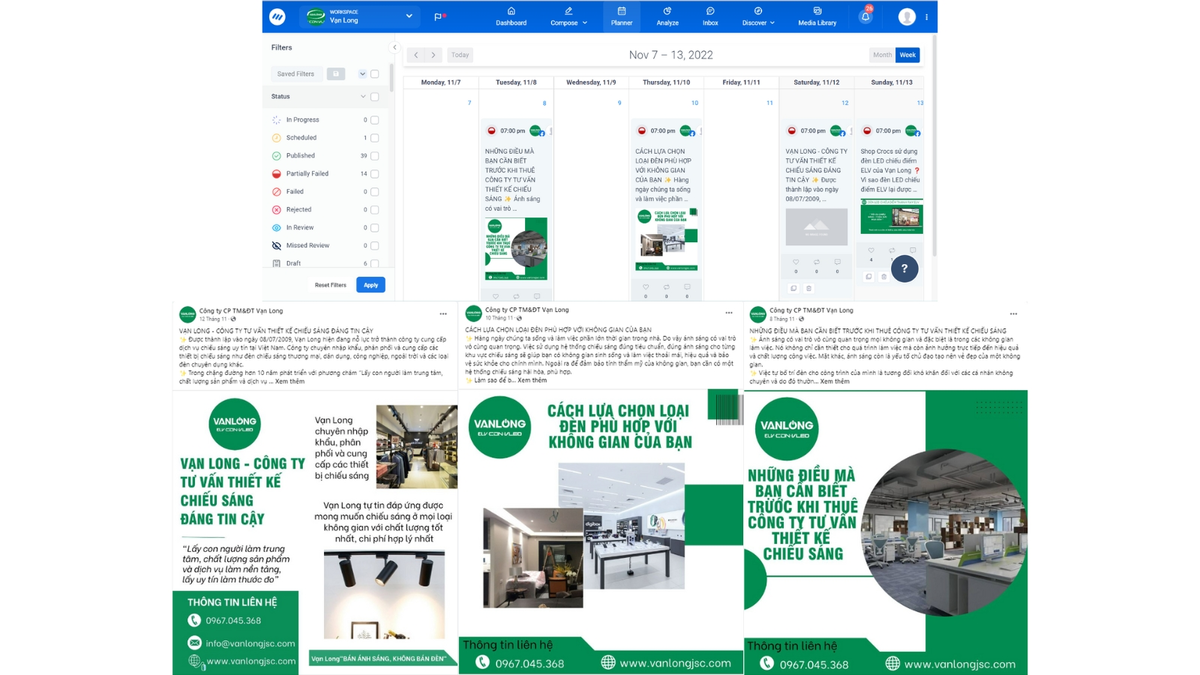This screenshot has width=1200, height=675.
Task: Click the filters sidebar scrollbar
Action: coord(391,80)
